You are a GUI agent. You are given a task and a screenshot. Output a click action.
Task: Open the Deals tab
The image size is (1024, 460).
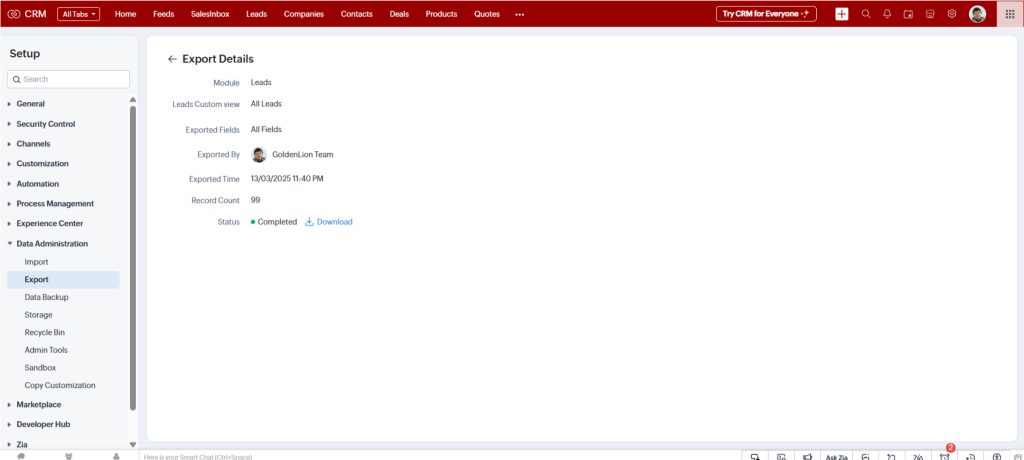tap(399, 14)
